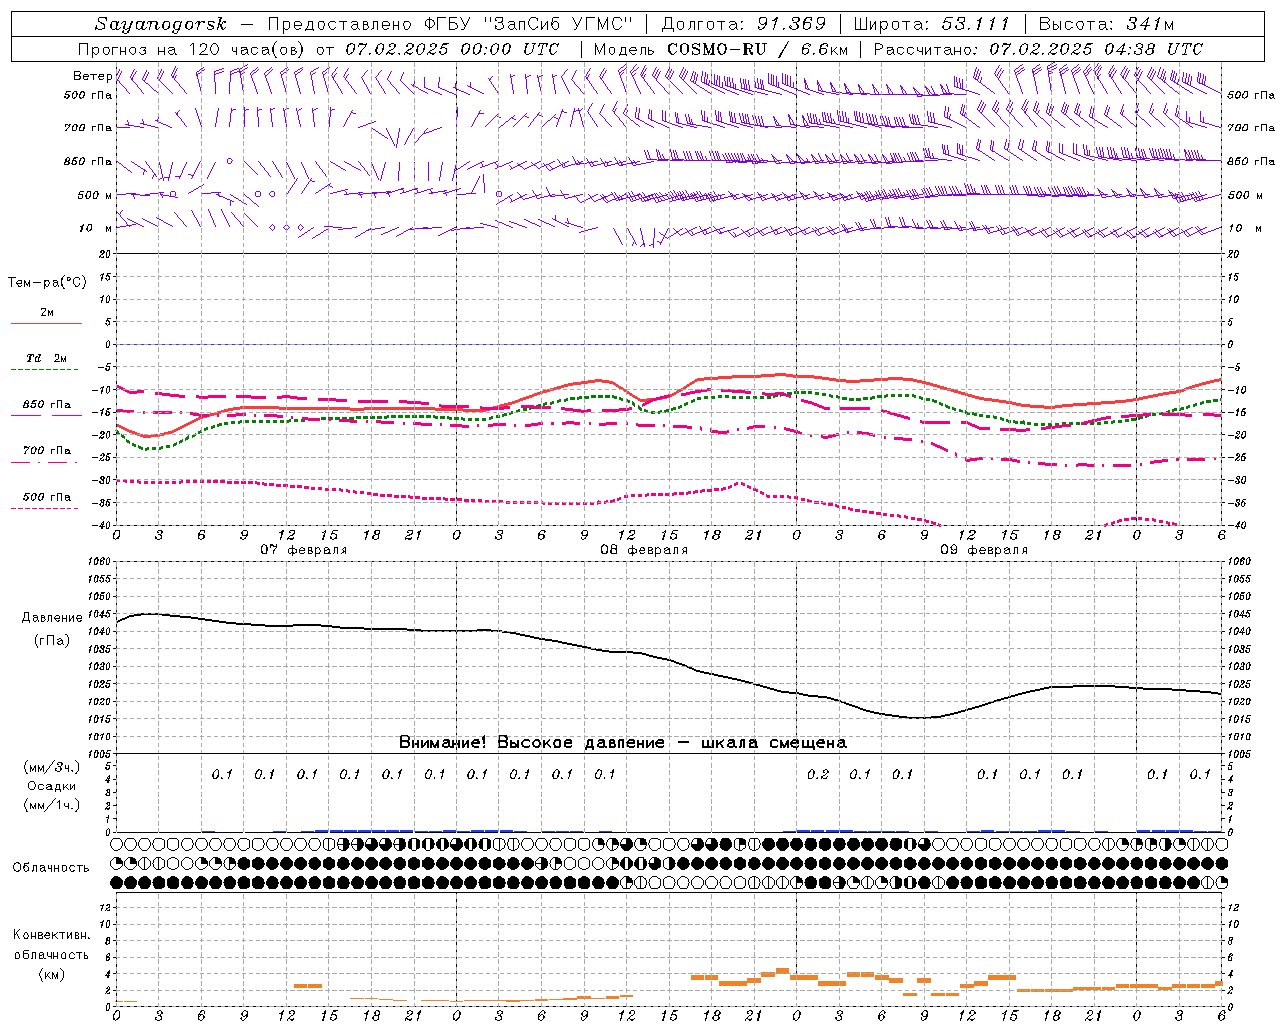Click the Широта: 53.111 value
Image resolution: width=1280 pixels, height=1024 pixels.
932,24
